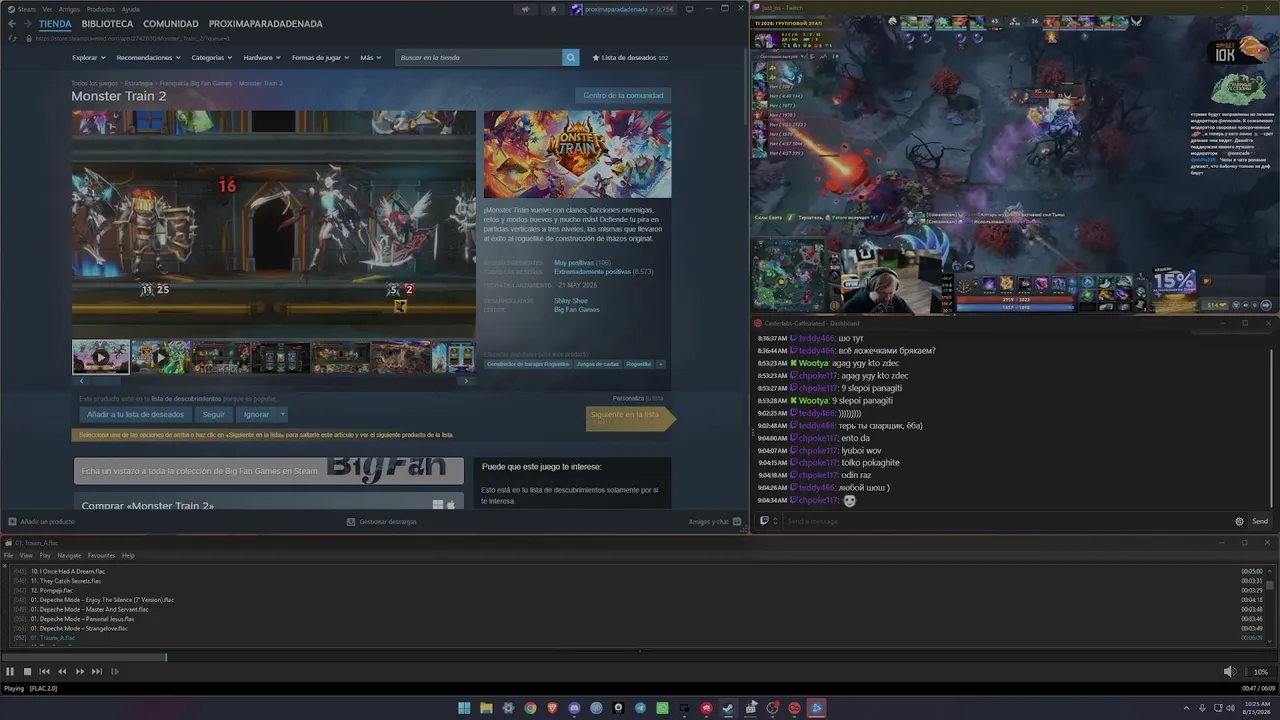Click the thumbnail strip right arrow

[x=465, y=381]
